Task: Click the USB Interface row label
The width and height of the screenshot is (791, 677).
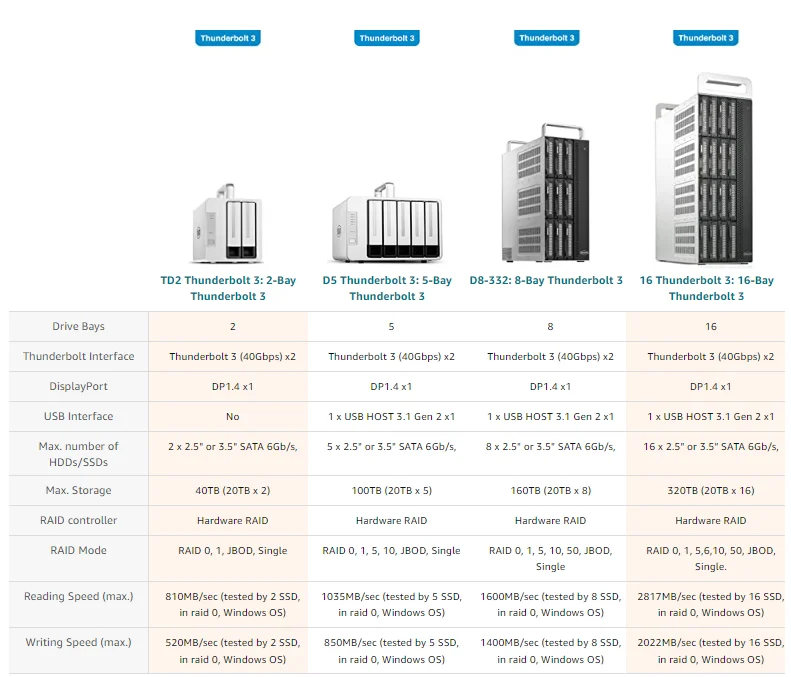Action: 79,416
